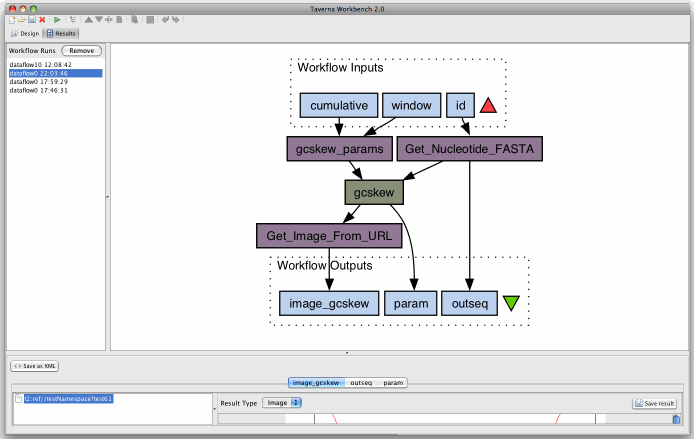Click the gcskew processor node
Screen dimensions: 694x439
(x=373, y=192)
